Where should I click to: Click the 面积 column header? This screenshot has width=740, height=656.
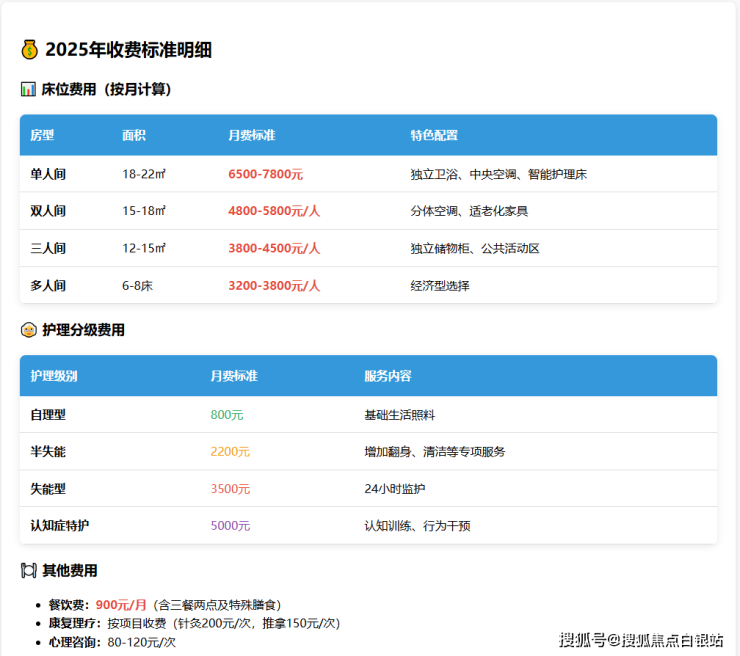coord(134,135)
